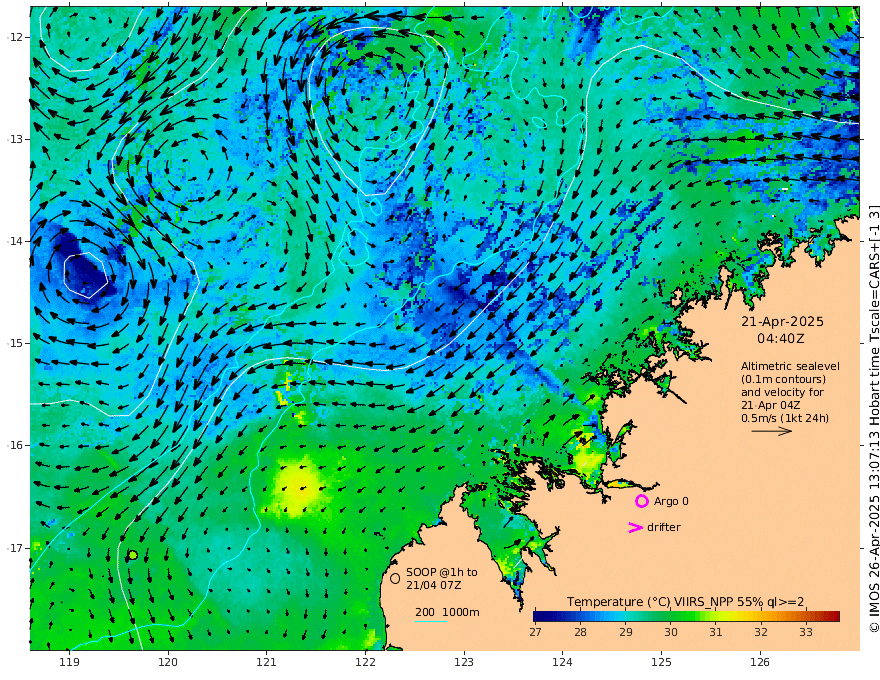Click the '200 1000m' depth label
This screenshot has width=880, height=680.
pos(447,612)
